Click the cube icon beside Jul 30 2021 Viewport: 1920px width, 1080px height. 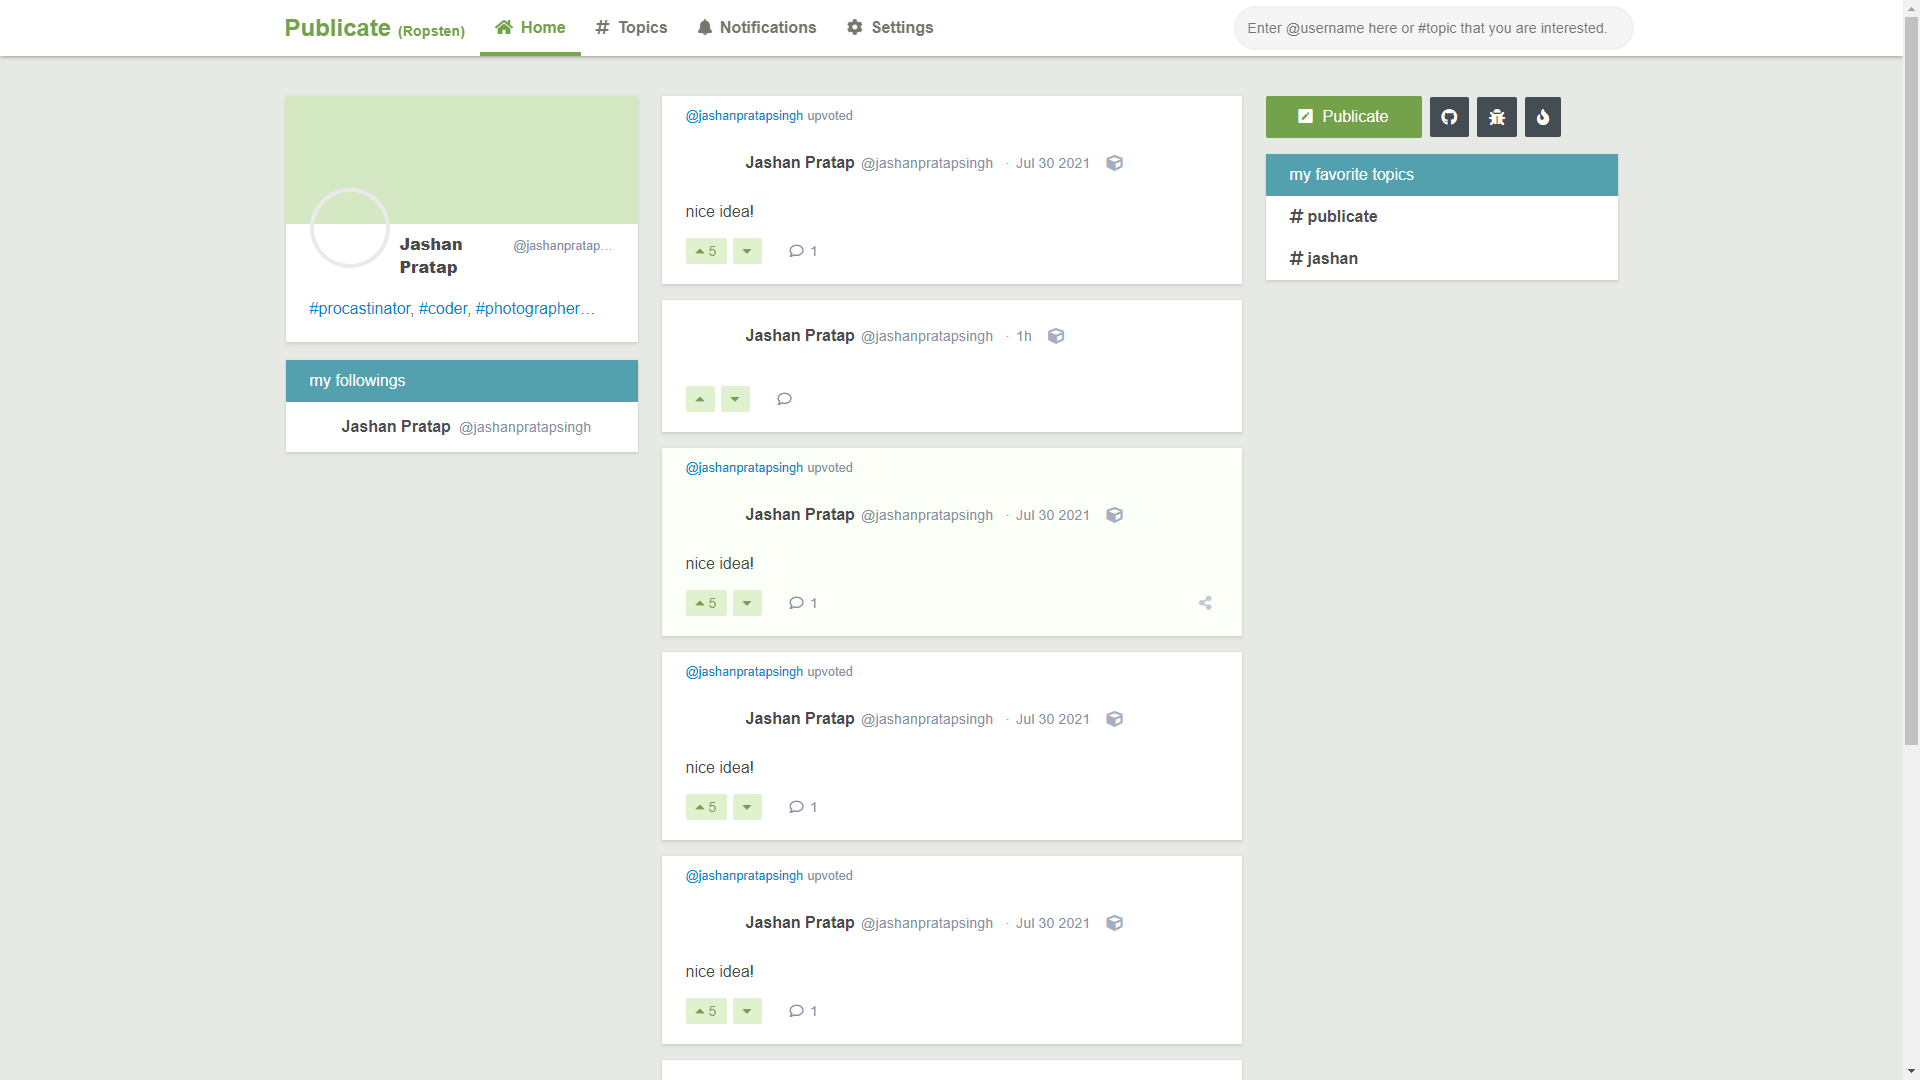pos(1115,163)
